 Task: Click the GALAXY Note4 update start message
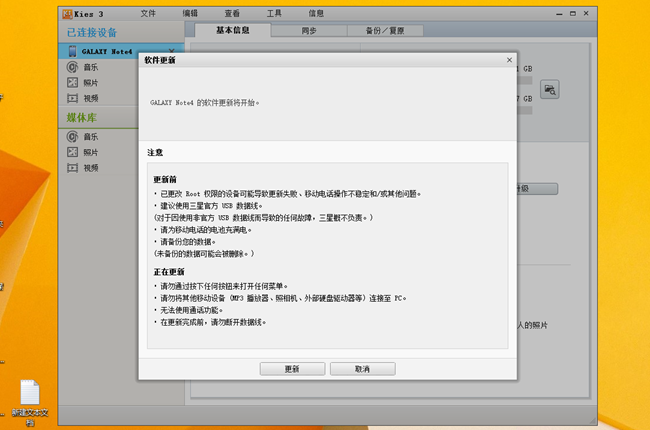coord(205,103)
